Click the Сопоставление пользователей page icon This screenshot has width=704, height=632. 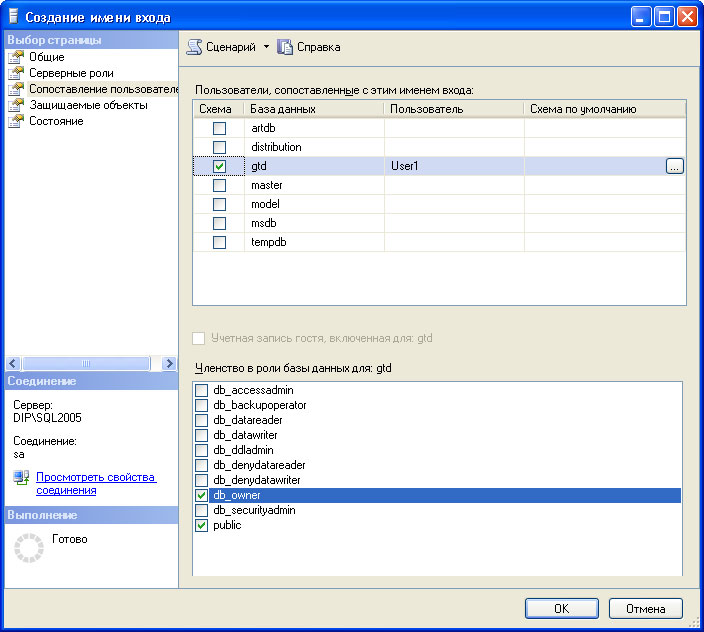[16, 89]
